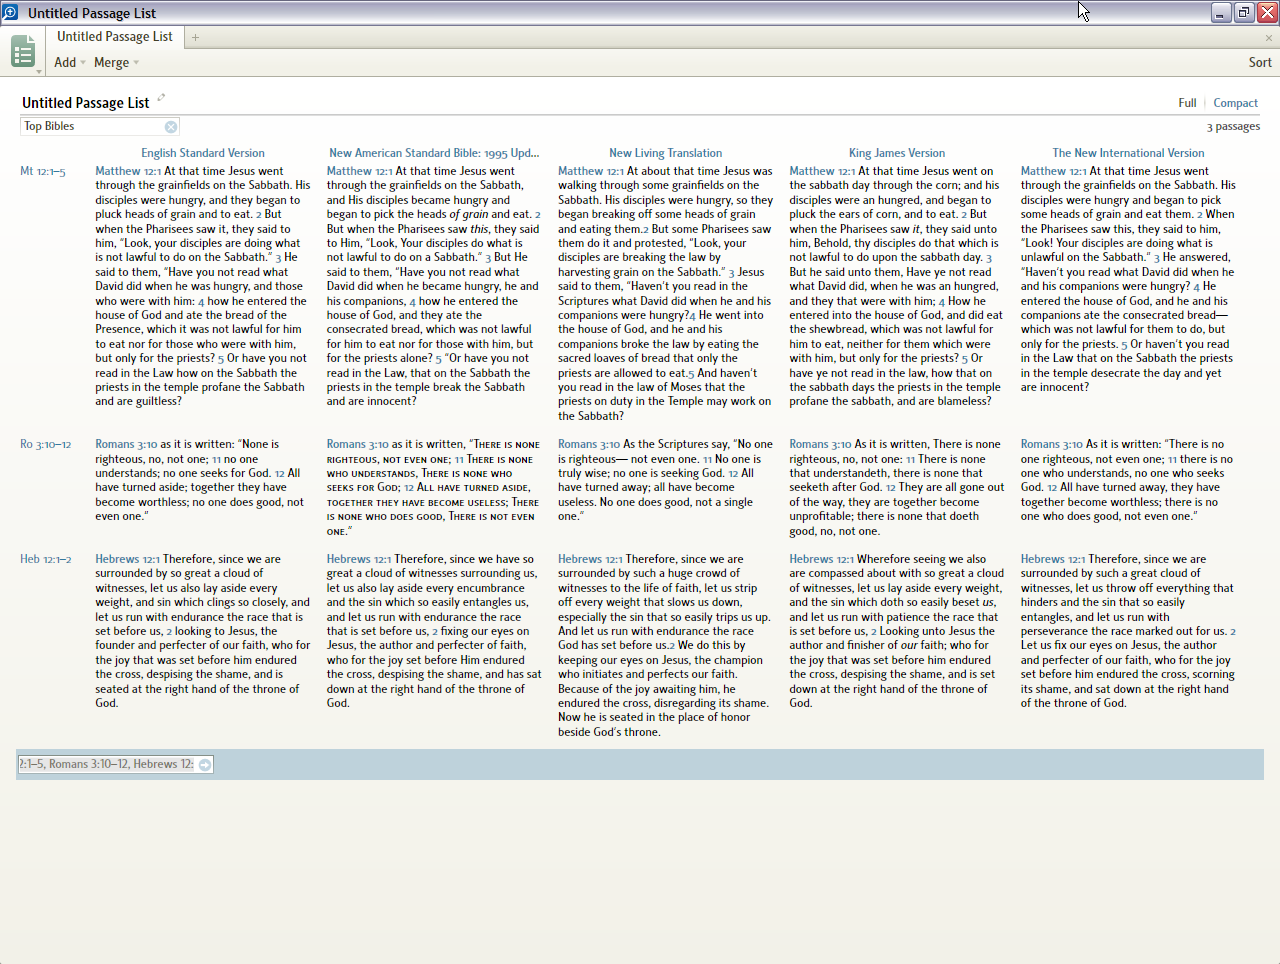The image size is (1280, 964).
Task: Open Matthew 12:1 in the King James Version column
Action: pyautogui.click(x=822, y=171)
